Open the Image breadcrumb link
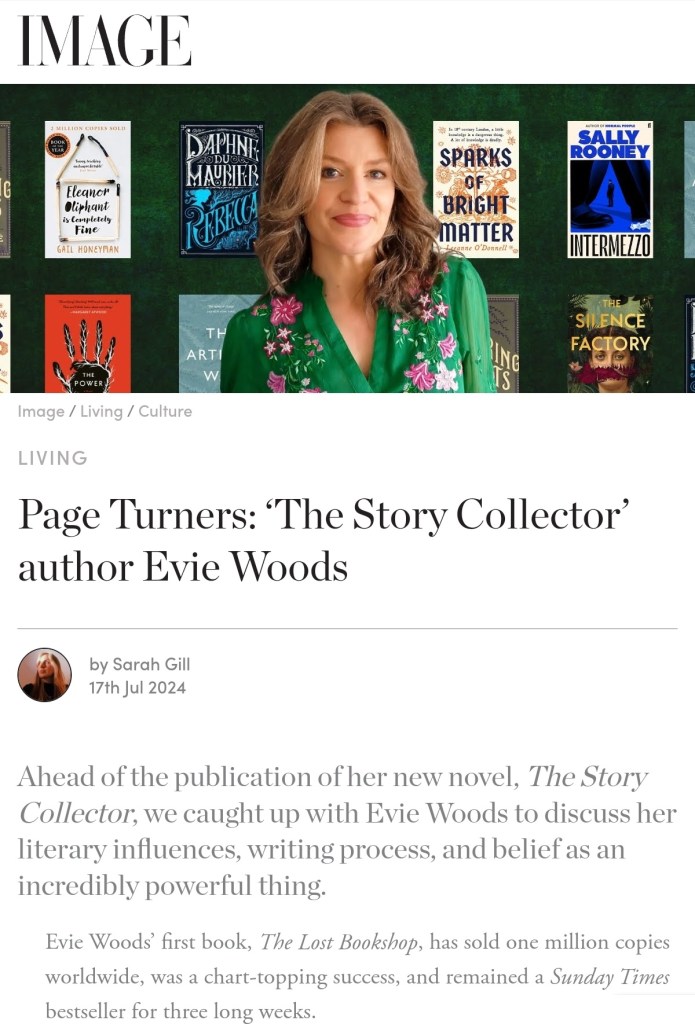 (40, 411)
